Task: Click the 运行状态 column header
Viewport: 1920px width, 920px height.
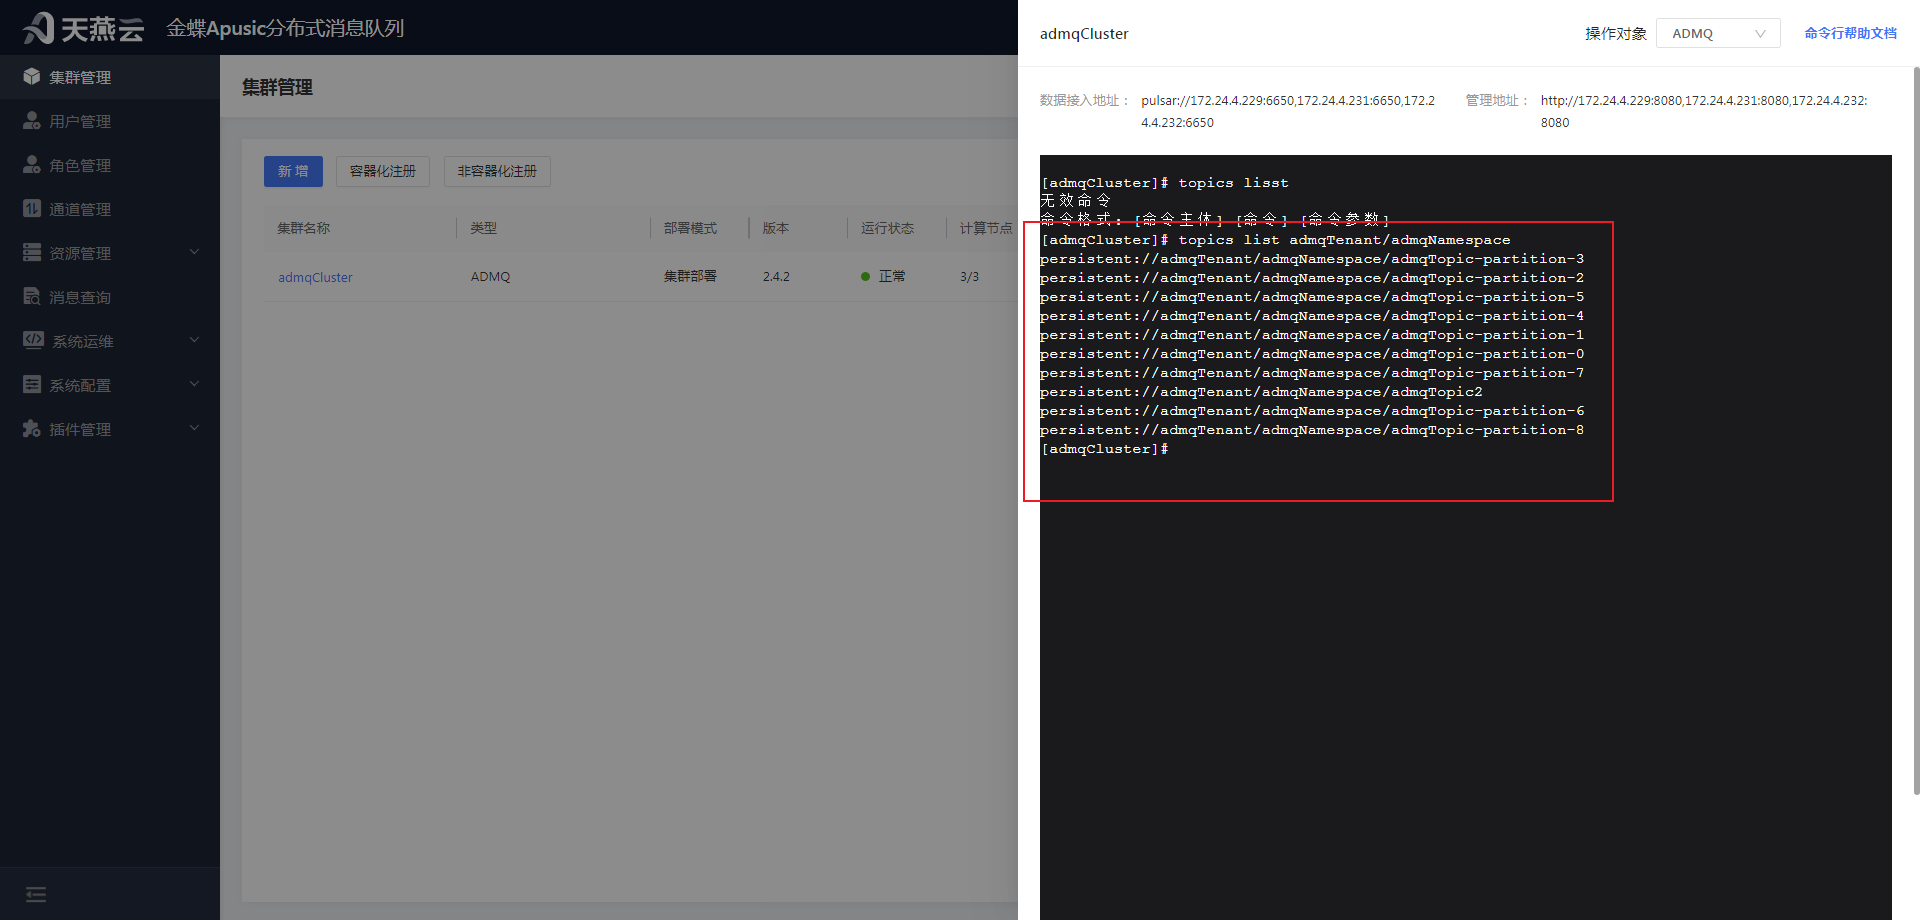Action: click(x=887, y=228)
